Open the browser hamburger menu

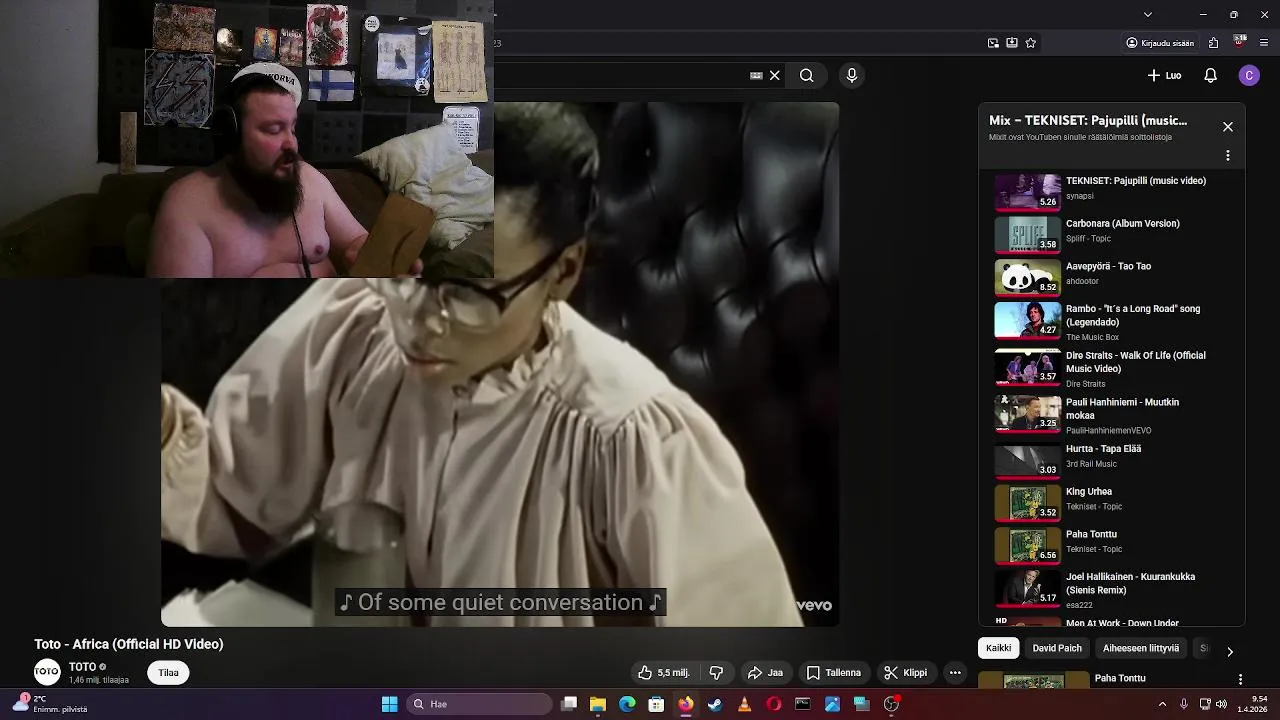(1265, 43)
